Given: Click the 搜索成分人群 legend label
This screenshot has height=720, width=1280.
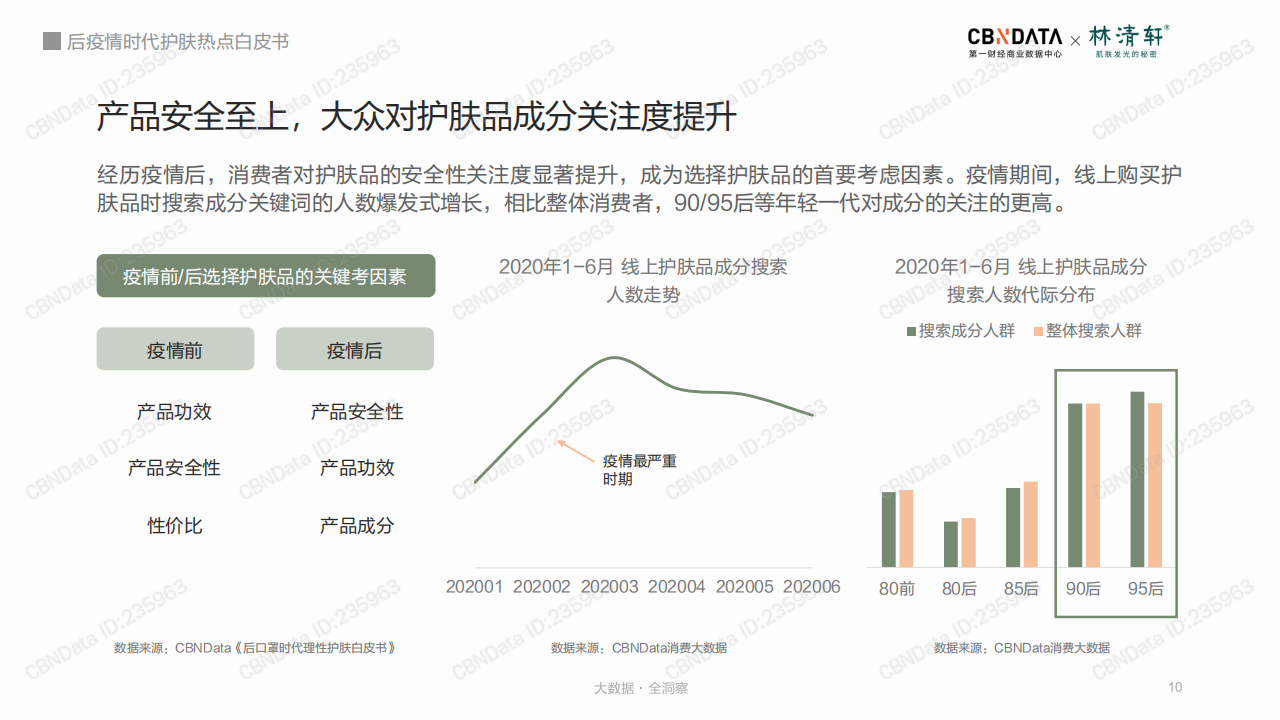Looking at the screenshot, I should (967, 331).
